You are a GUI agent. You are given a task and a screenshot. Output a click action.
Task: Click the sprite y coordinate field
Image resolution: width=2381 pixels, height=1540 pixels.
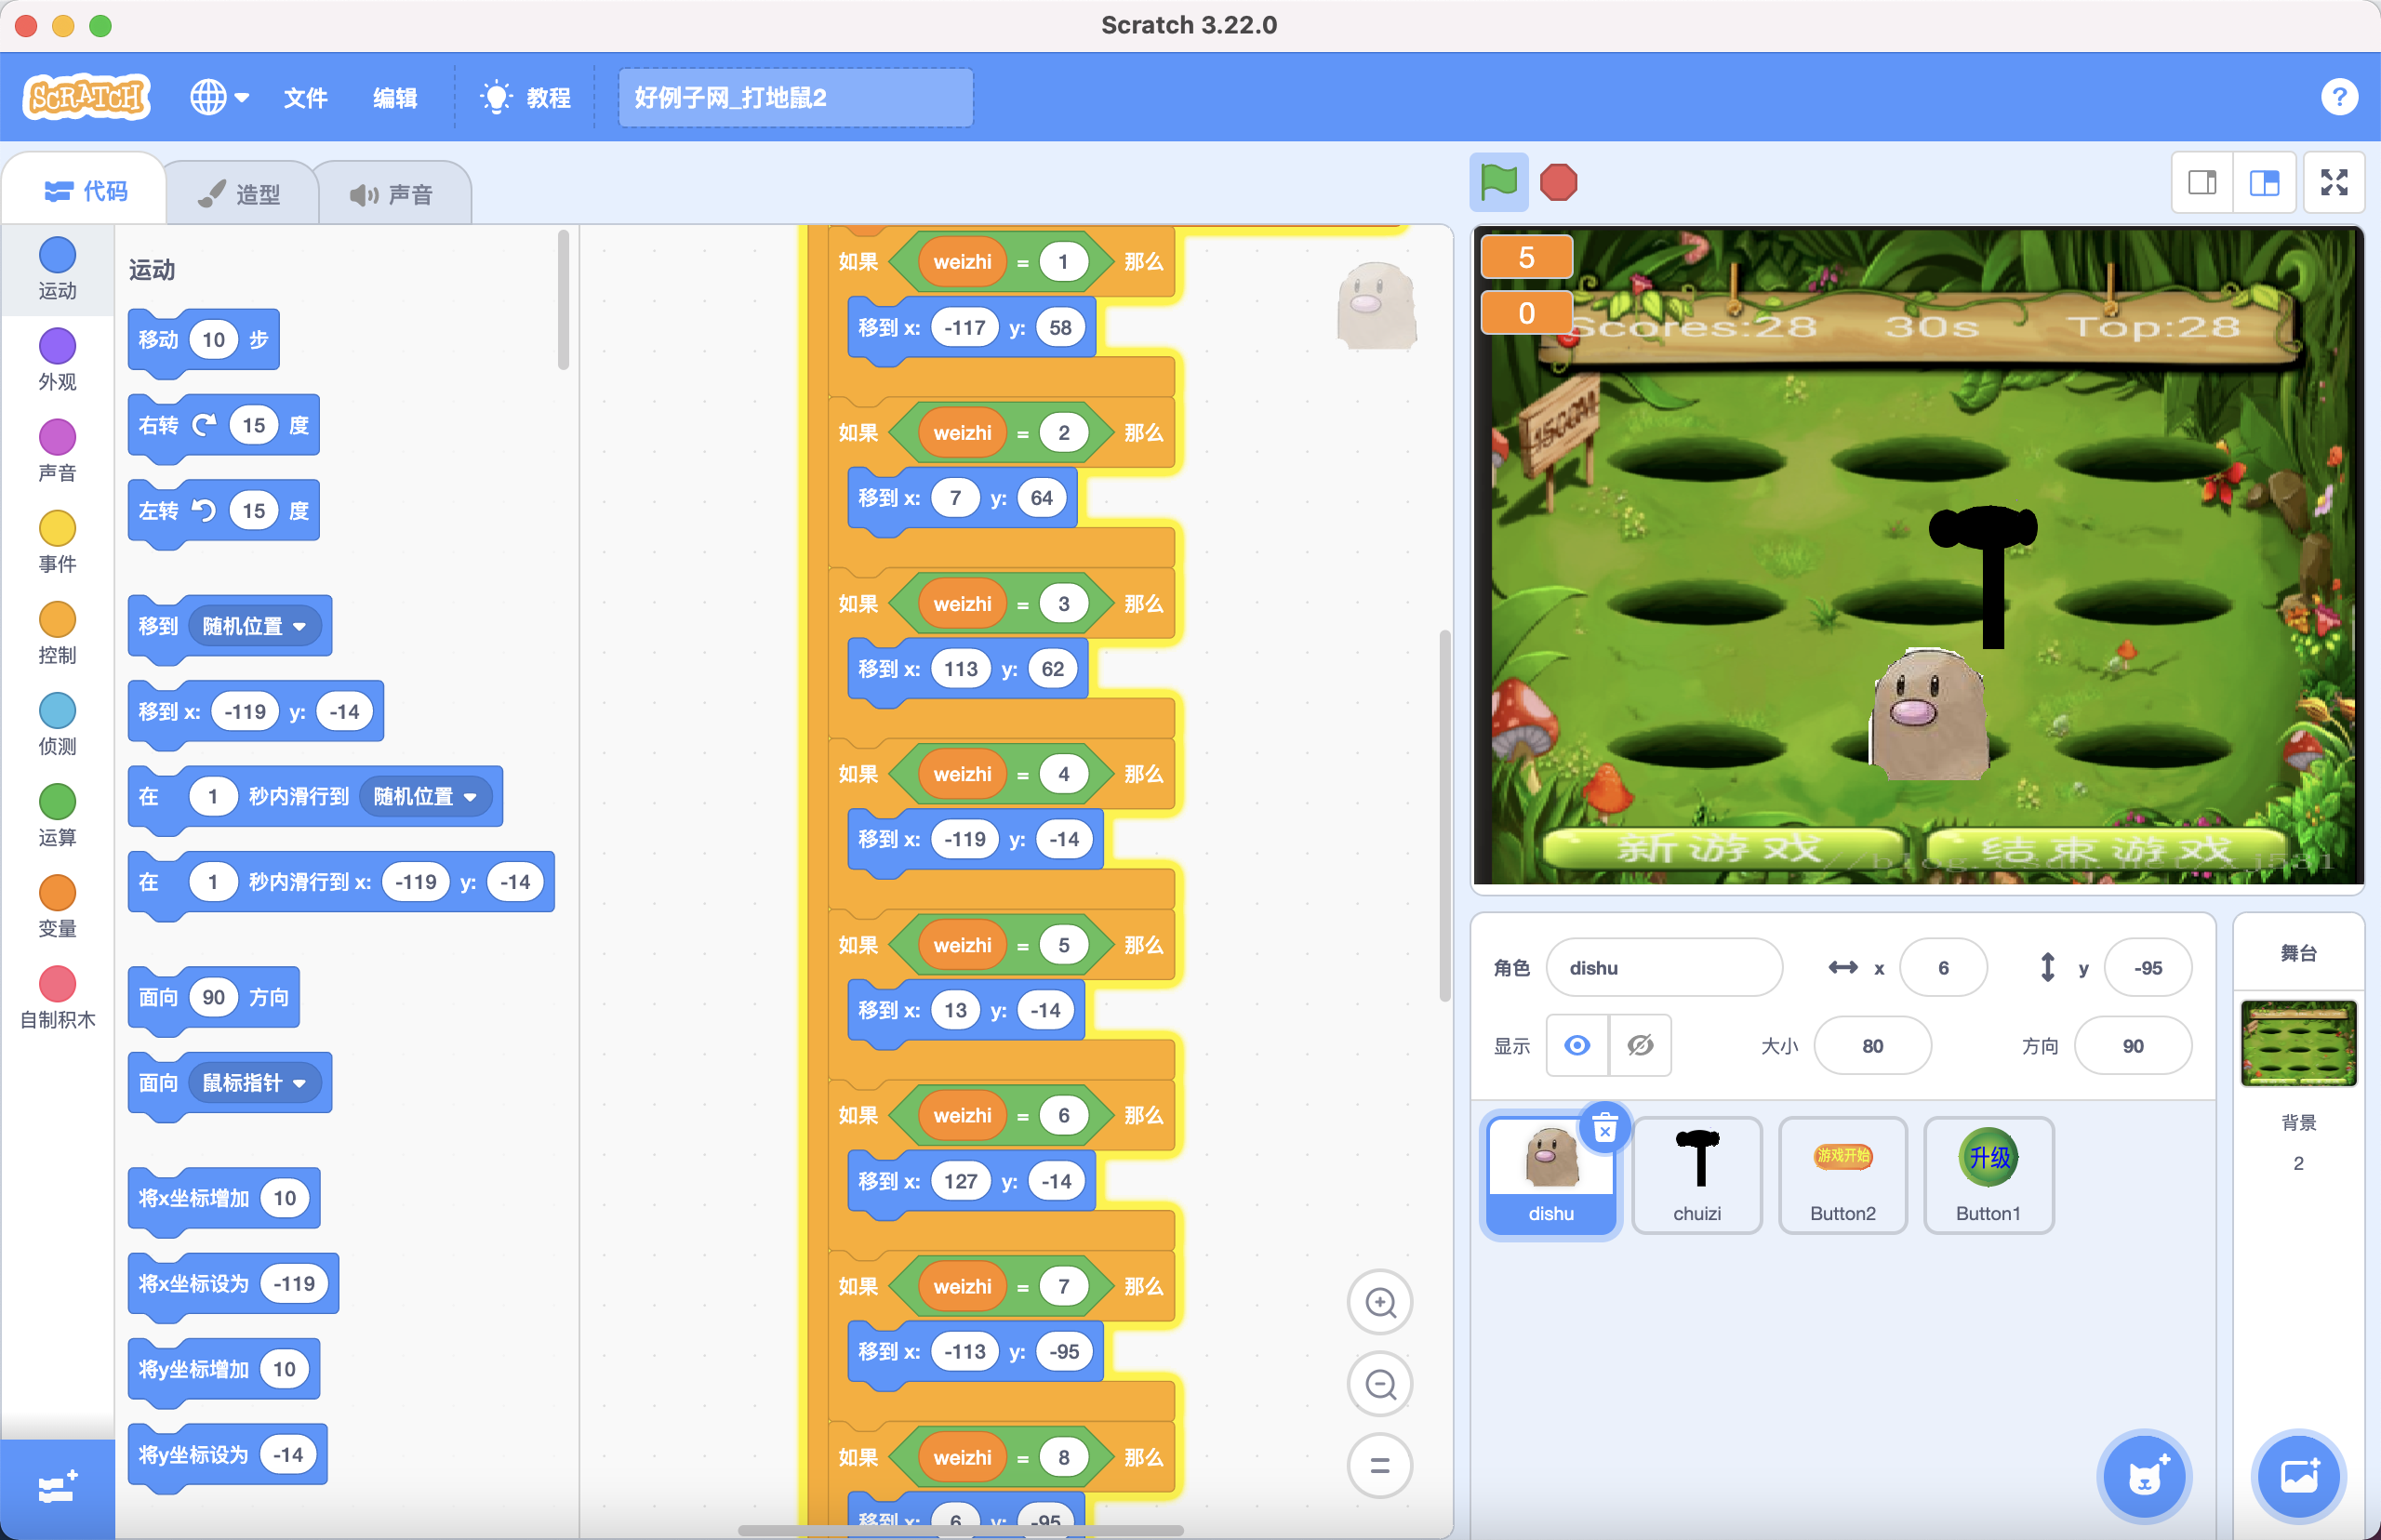point(2148,967)
